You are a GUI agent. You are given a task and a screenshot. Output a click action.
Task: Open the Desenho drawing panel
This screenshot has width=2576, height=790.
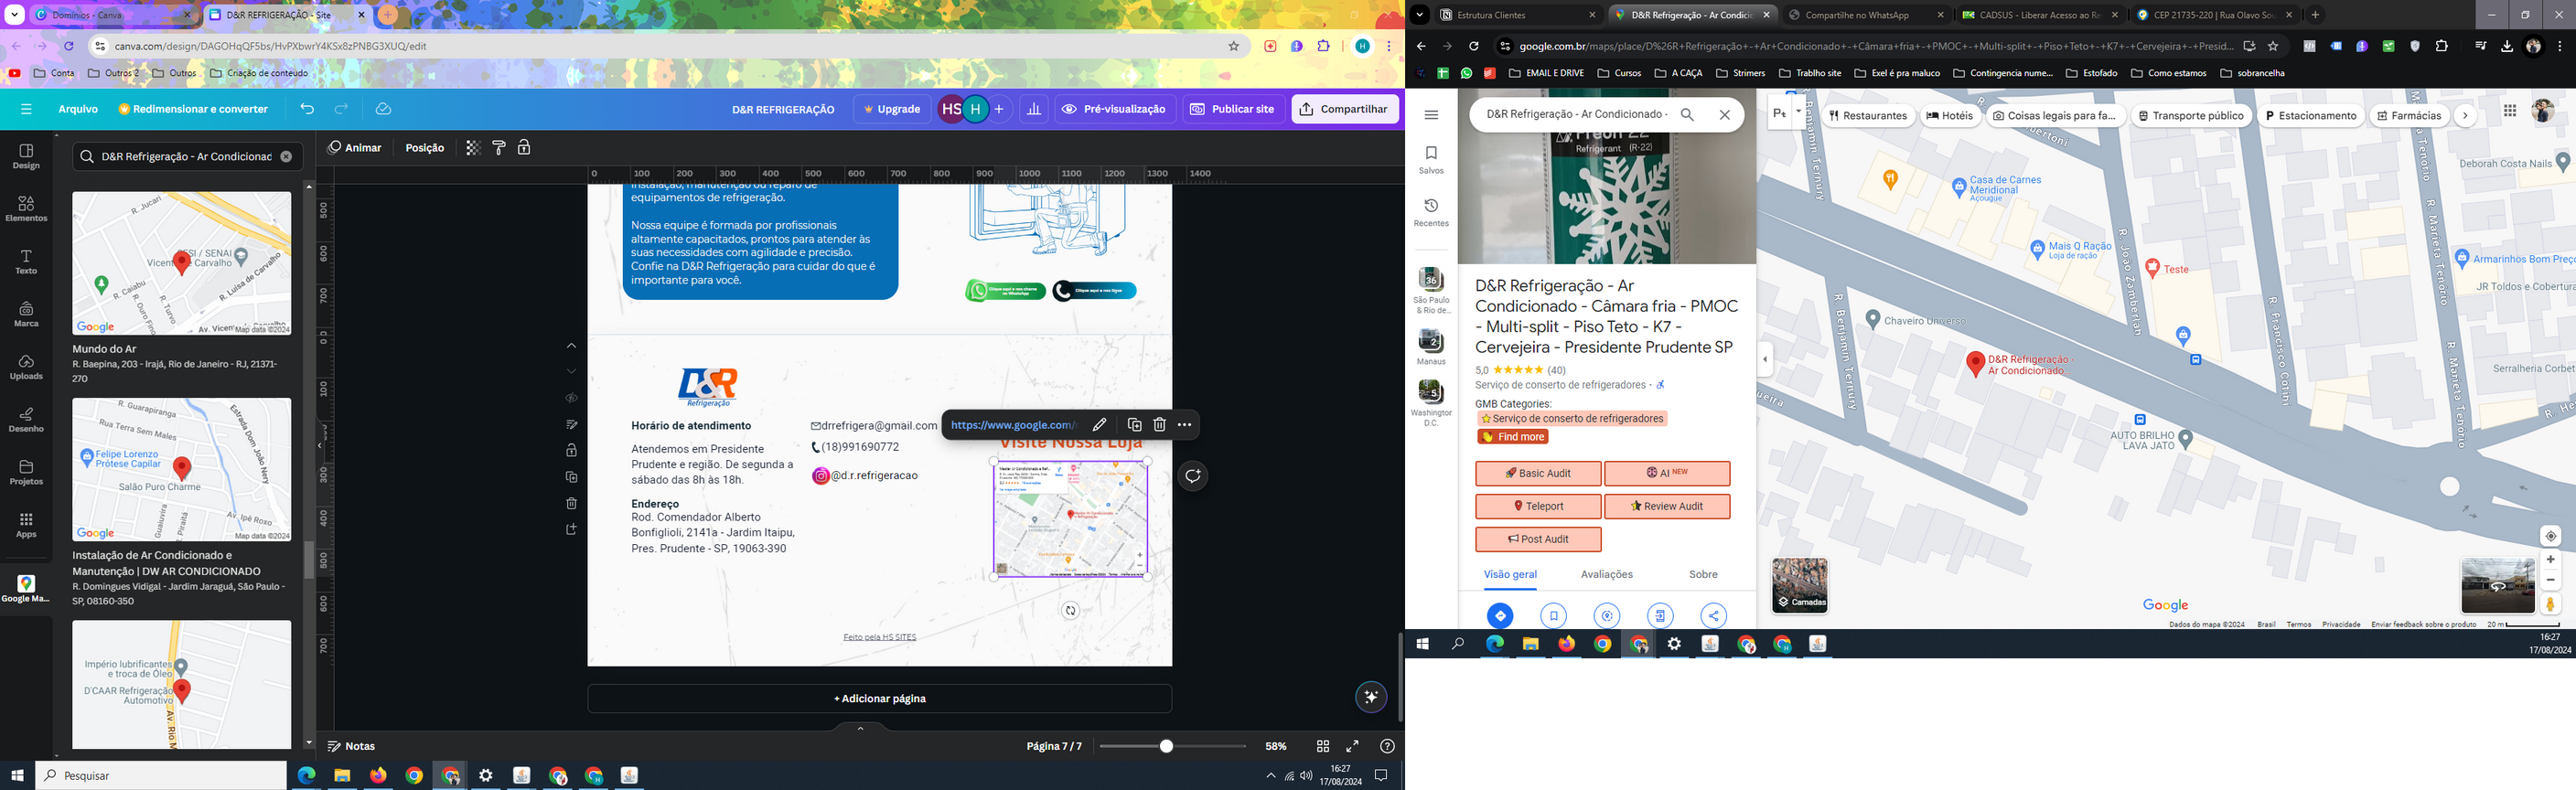click(x=26, y=420)
